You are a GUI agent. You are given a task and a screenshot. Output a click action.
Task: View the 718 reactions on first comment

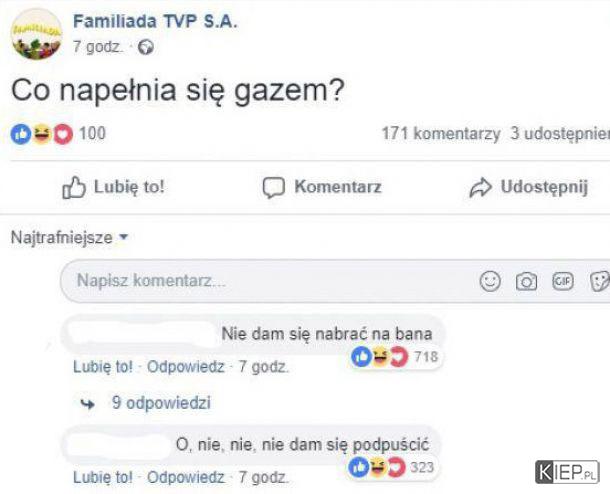pos(395,357)
